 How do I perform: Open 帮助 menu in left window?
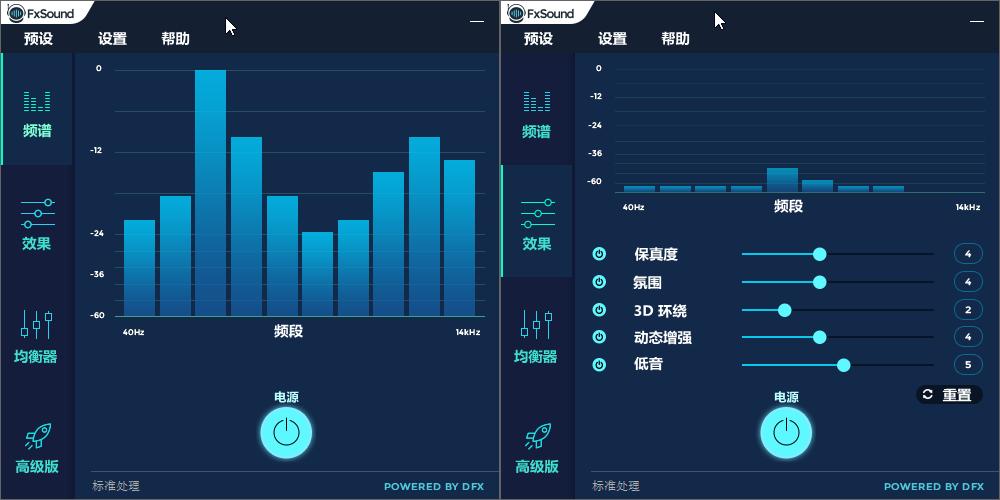click(175, 39)
